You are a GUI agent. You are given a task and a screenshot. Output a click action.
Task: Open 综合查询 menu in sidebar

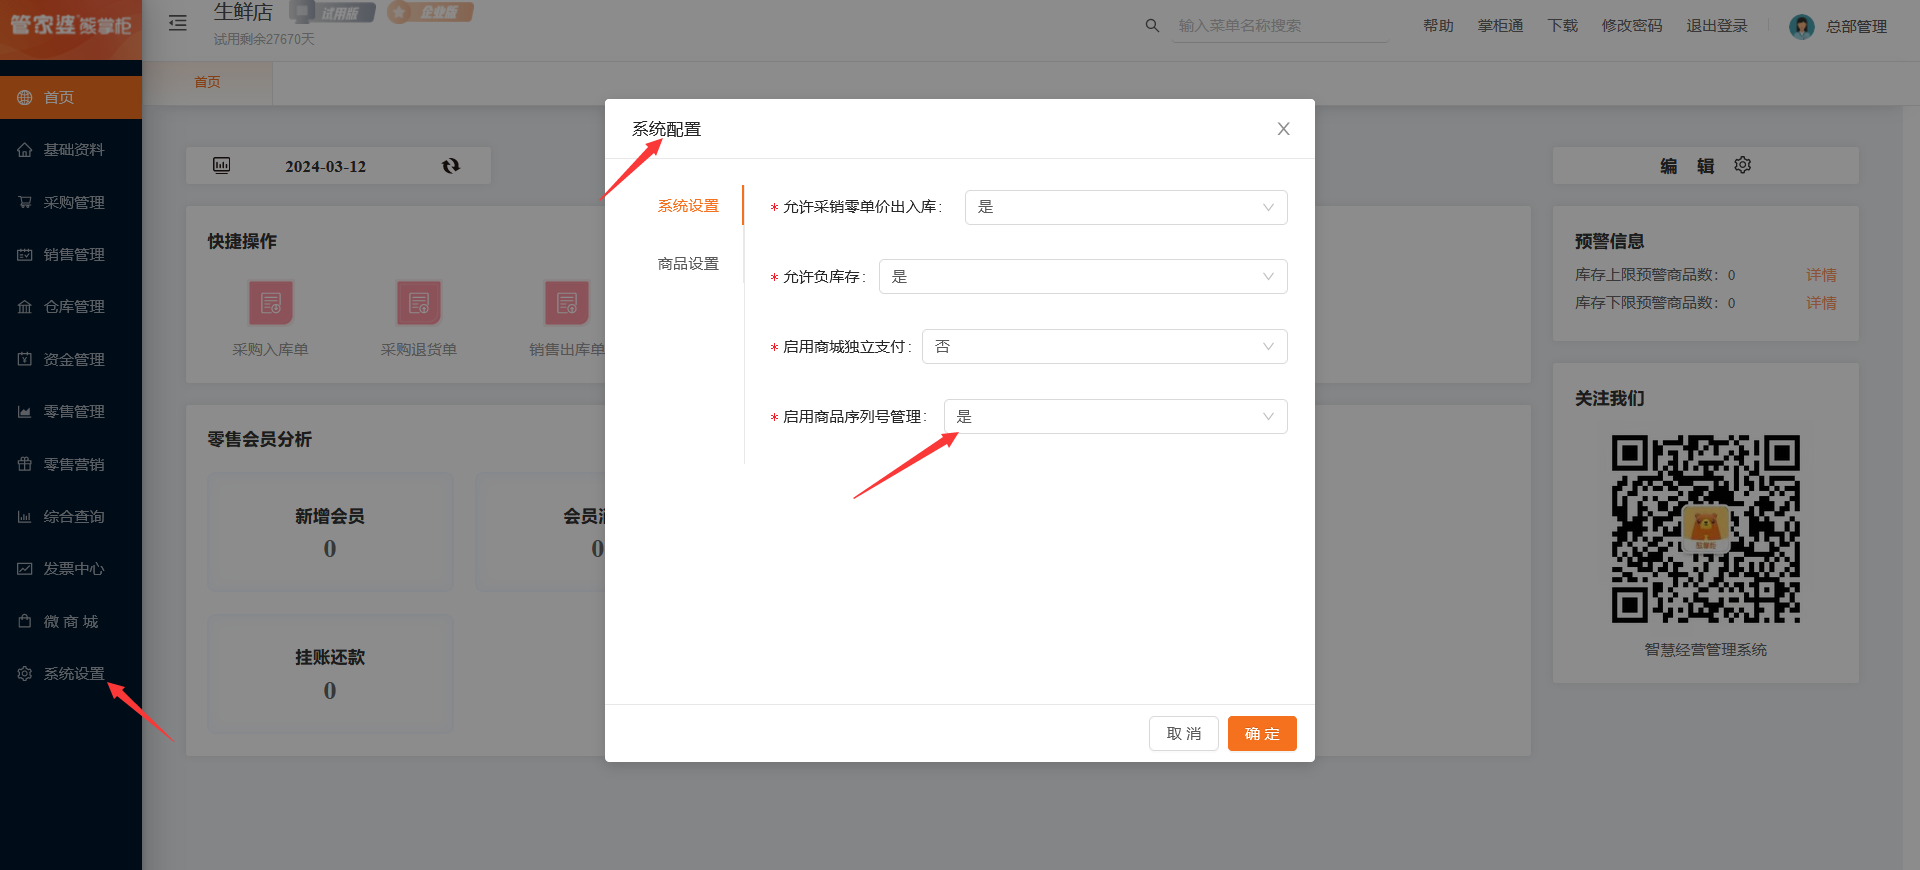tap(71, 517)
